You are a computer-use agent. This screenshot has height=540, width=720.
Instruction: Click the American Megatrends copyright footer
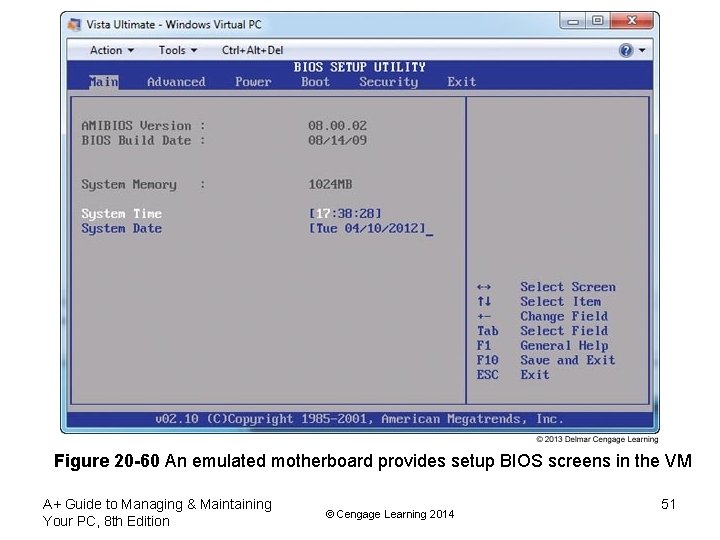point(360,419)
